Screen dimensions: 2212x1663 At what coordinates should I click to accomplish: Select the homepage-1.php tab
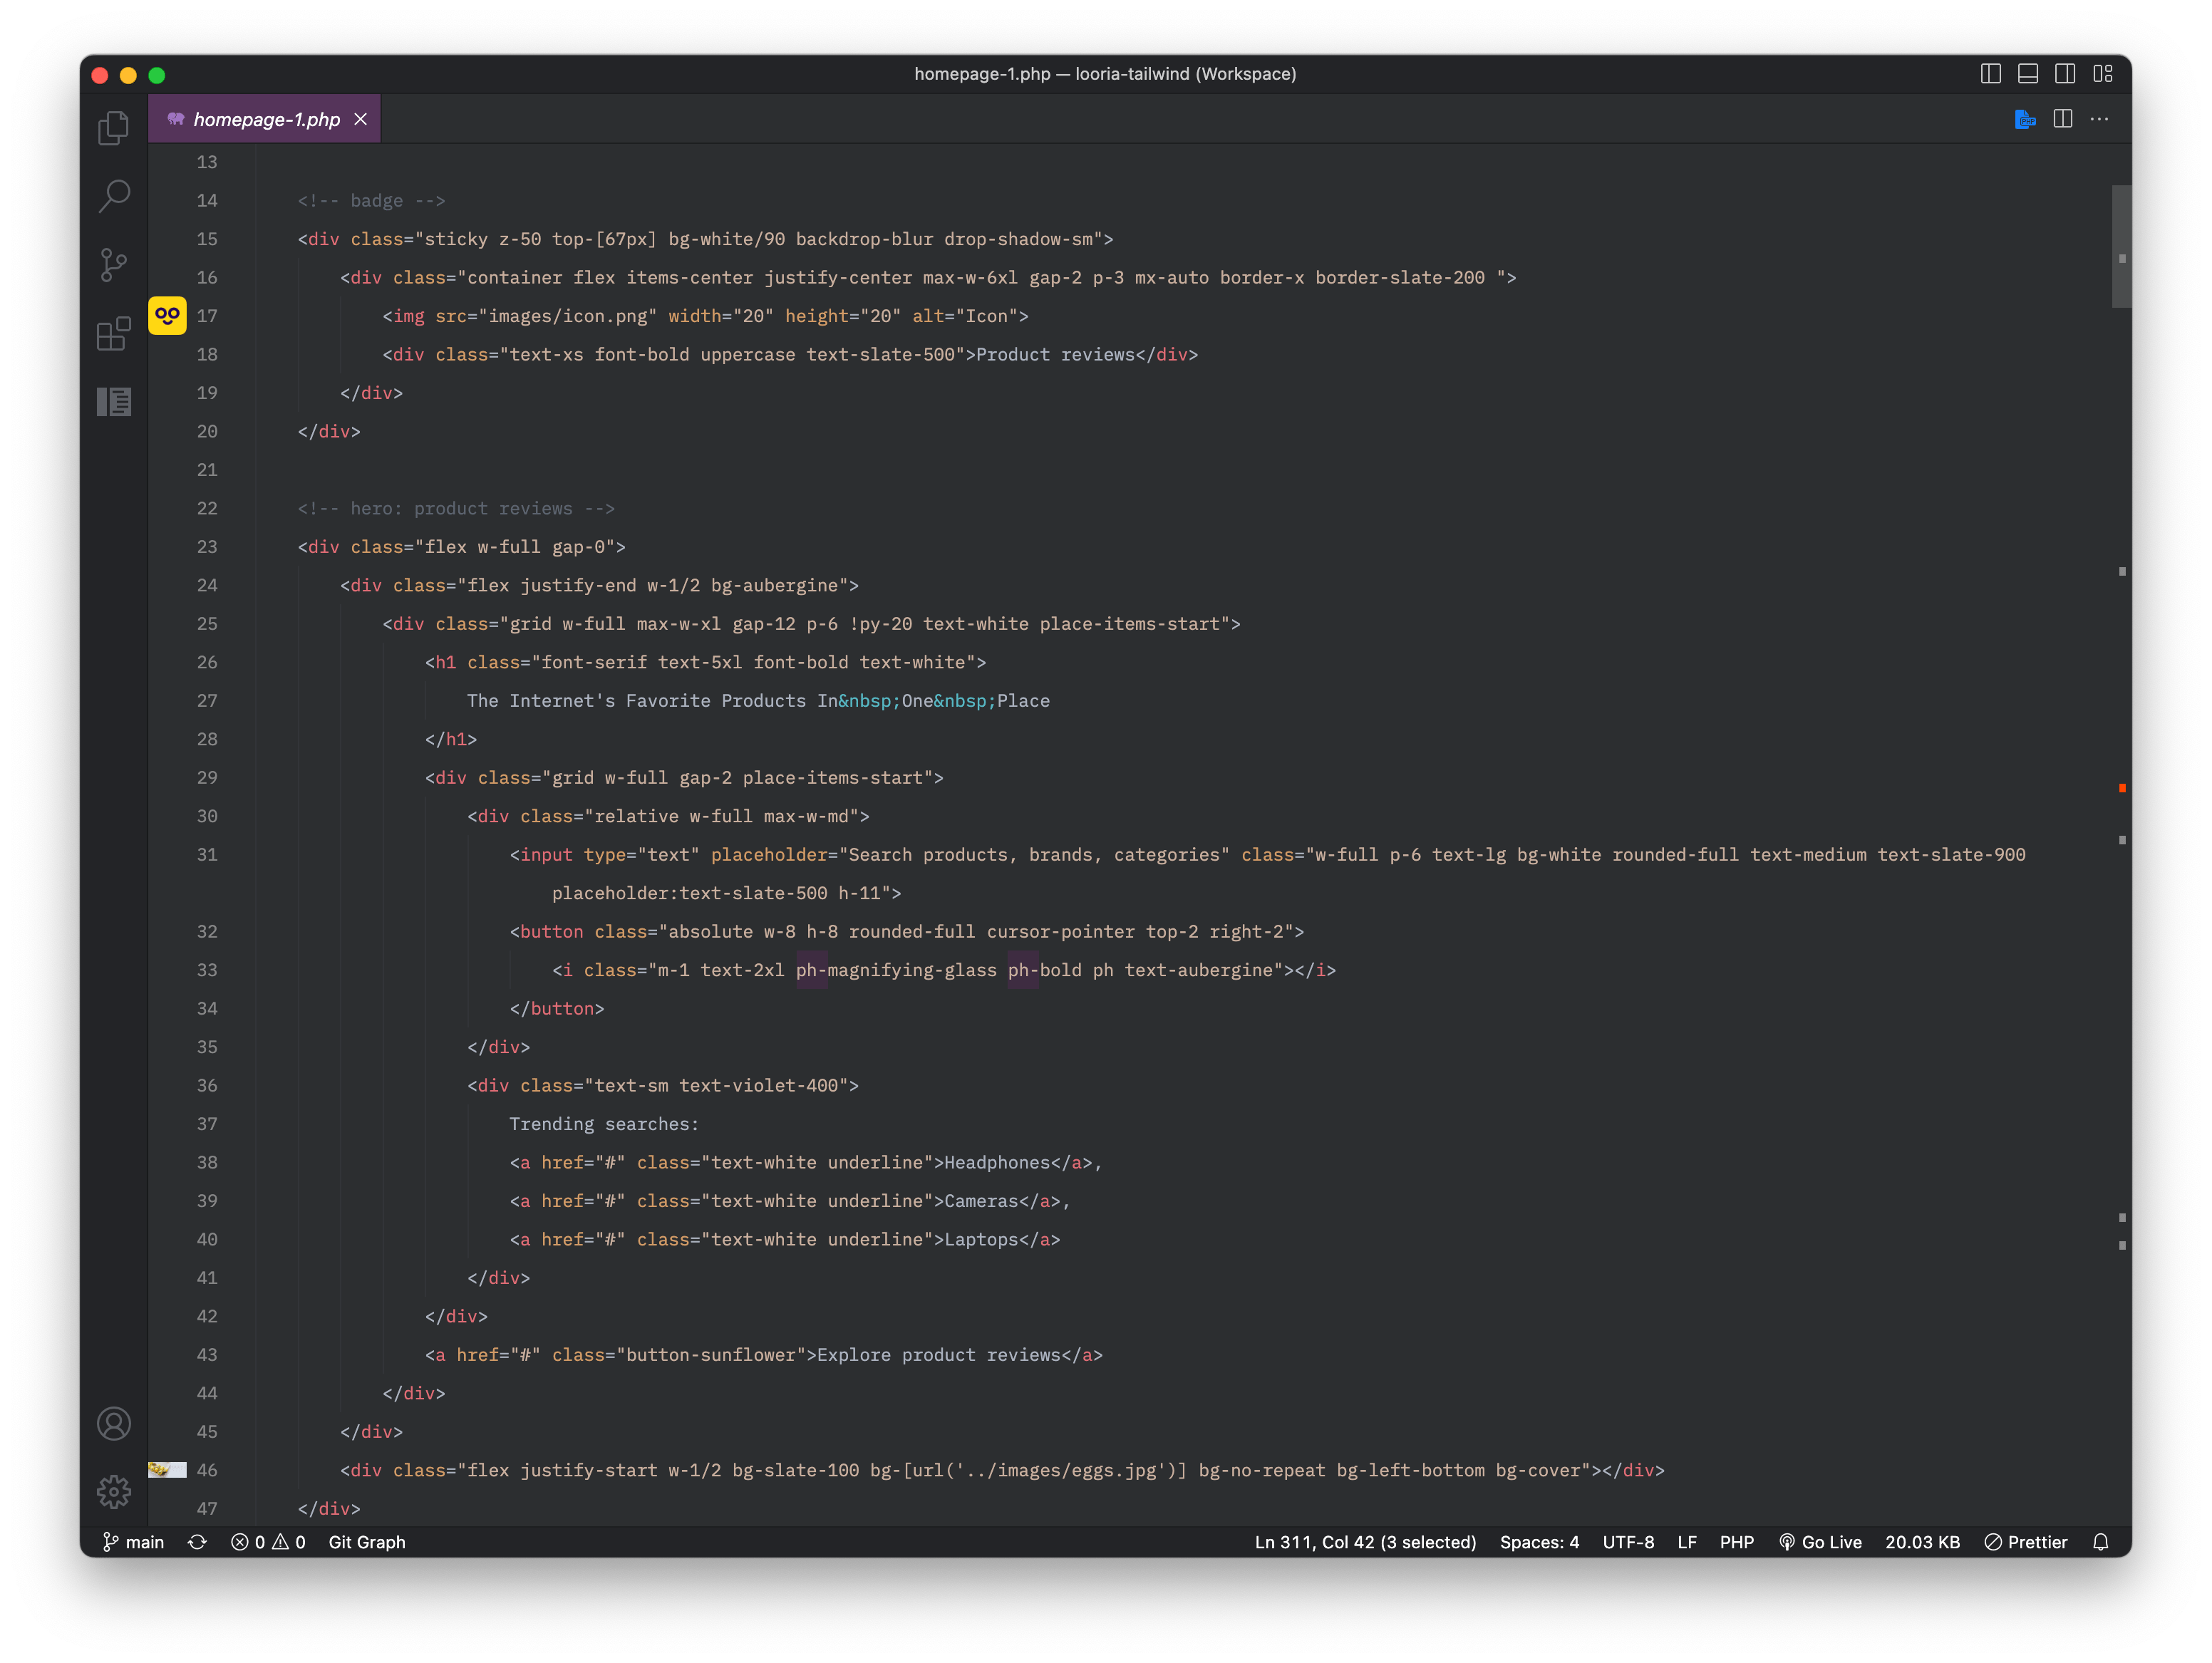click(265, 119)
